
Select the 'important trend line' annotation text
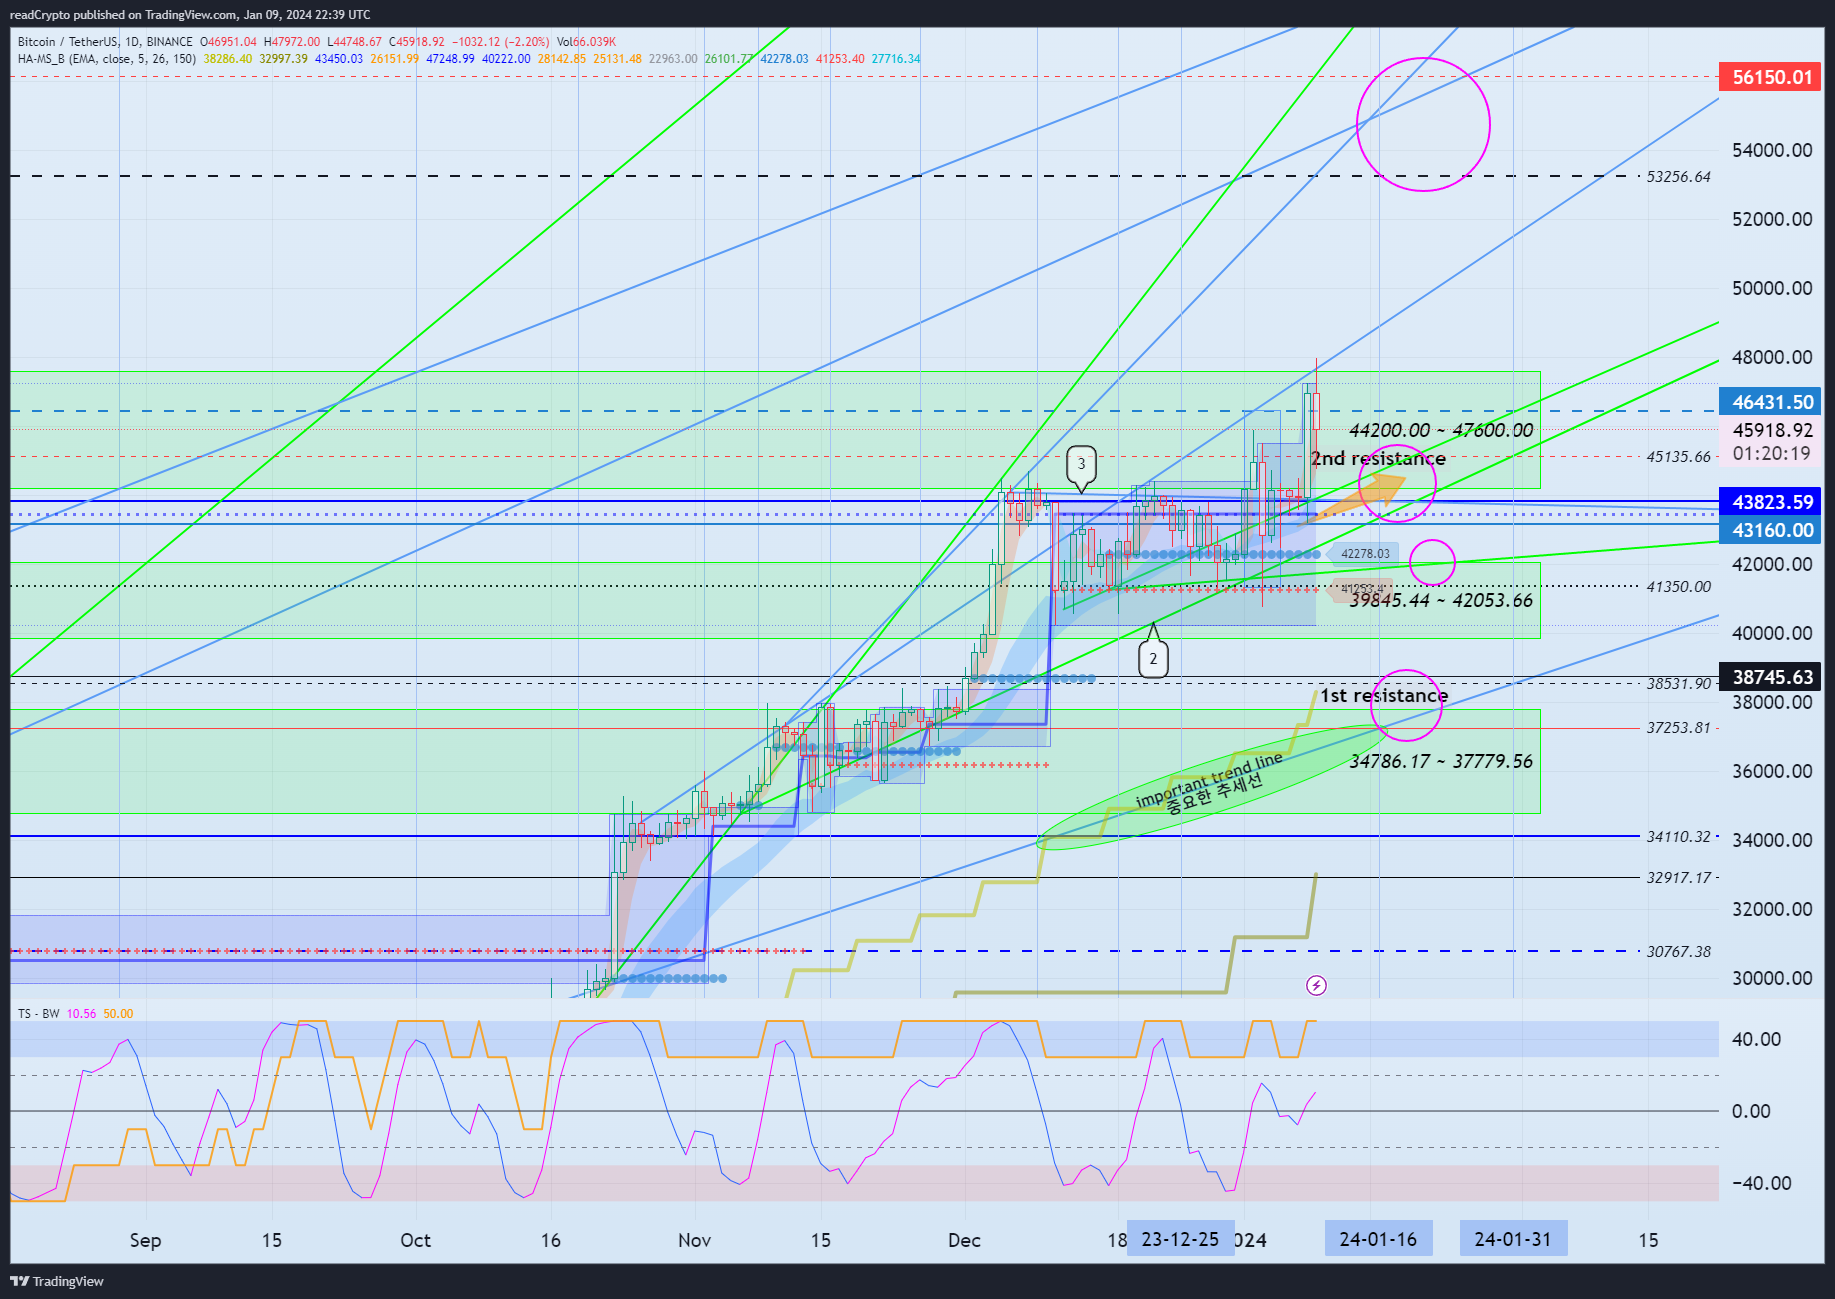[1207, 780]
